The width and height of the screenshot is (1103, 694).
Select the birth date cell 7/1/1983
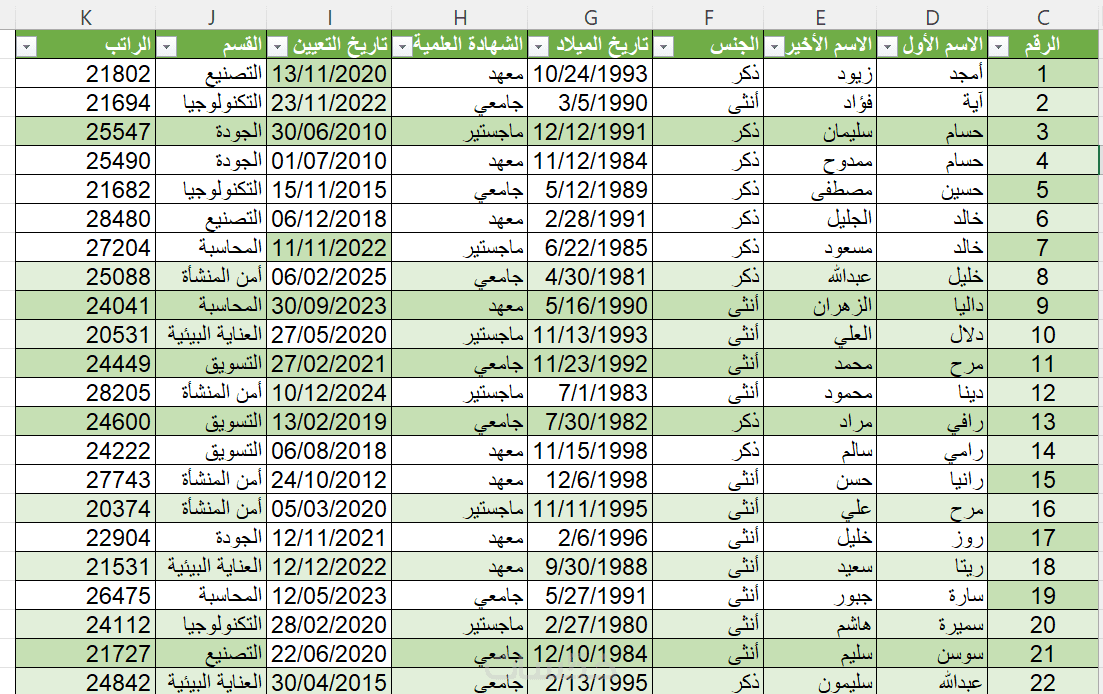[x=591, y=392]
